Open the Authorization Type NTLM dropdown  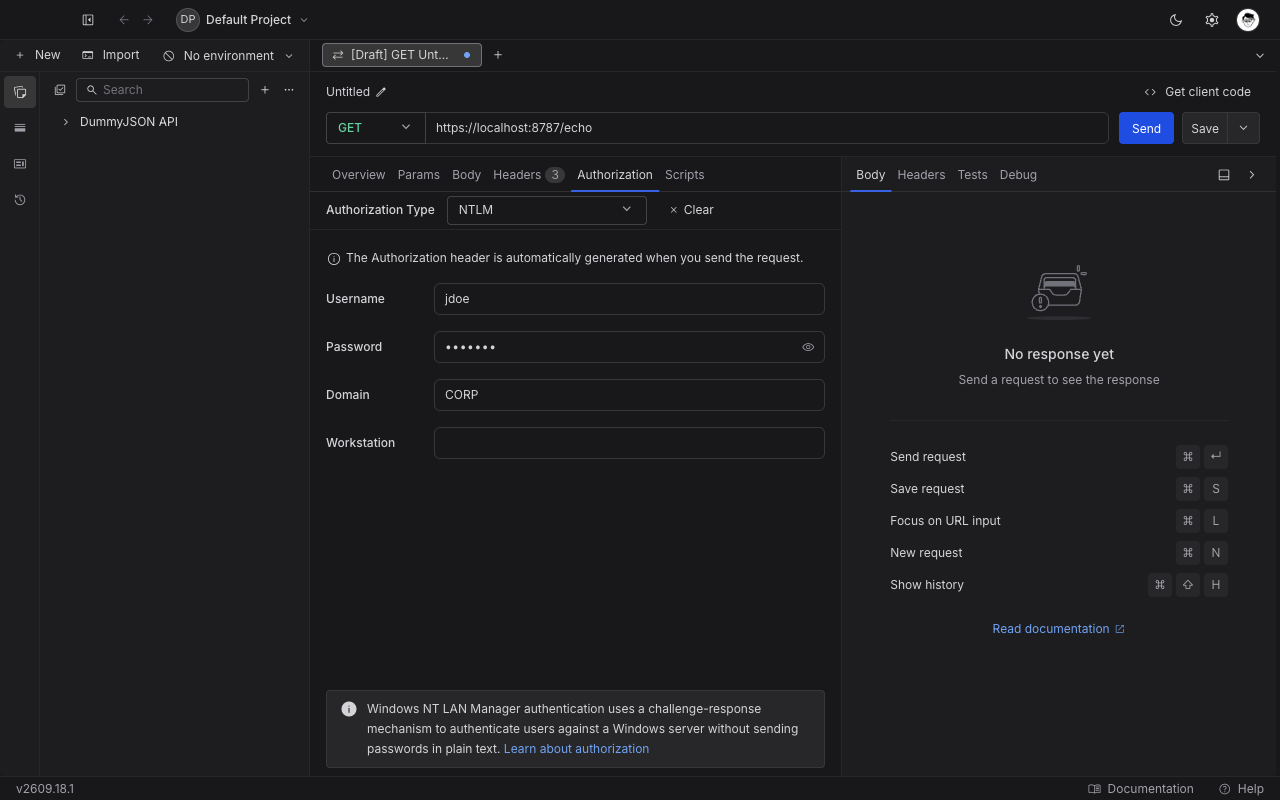[x=547, y=210]
